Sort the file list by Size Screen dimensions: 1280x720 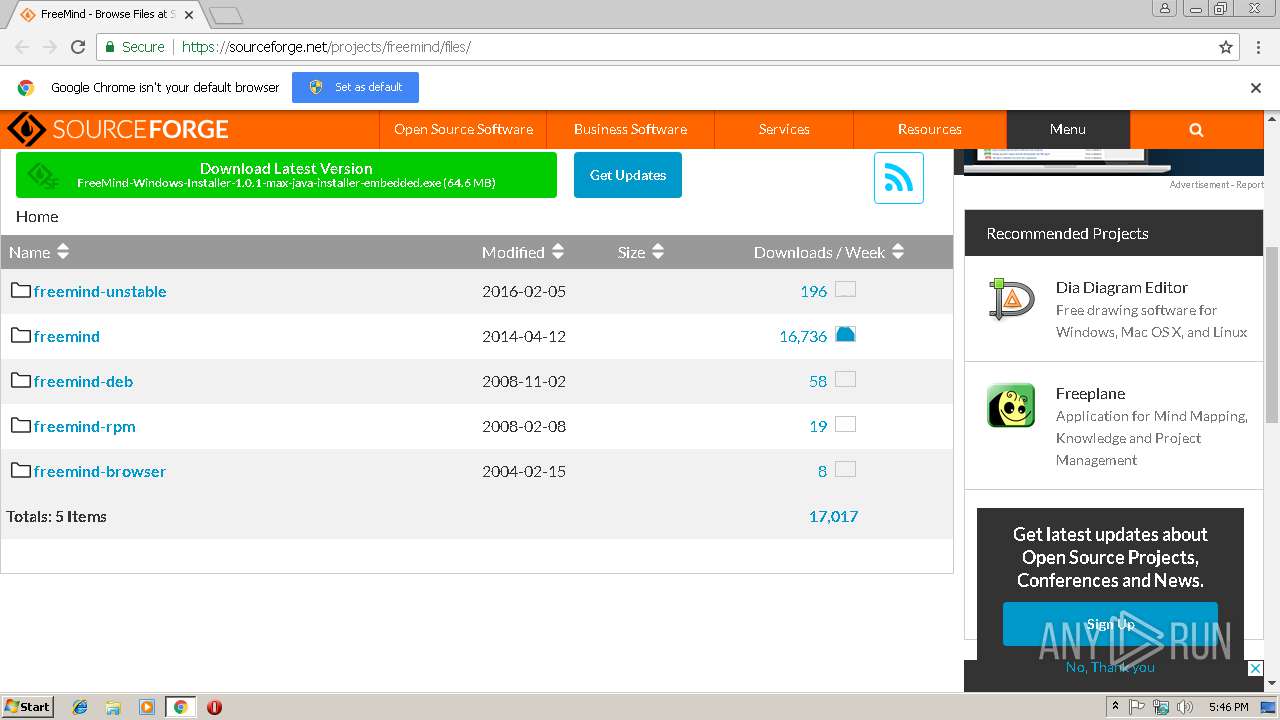coord(641,252)
